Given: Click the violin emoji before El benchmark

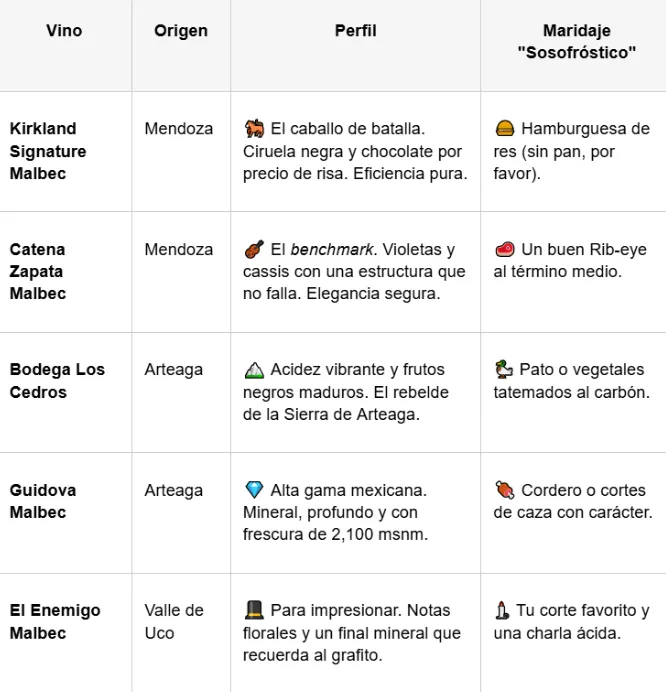Looking at the screenshot, I should click(253, 249).
